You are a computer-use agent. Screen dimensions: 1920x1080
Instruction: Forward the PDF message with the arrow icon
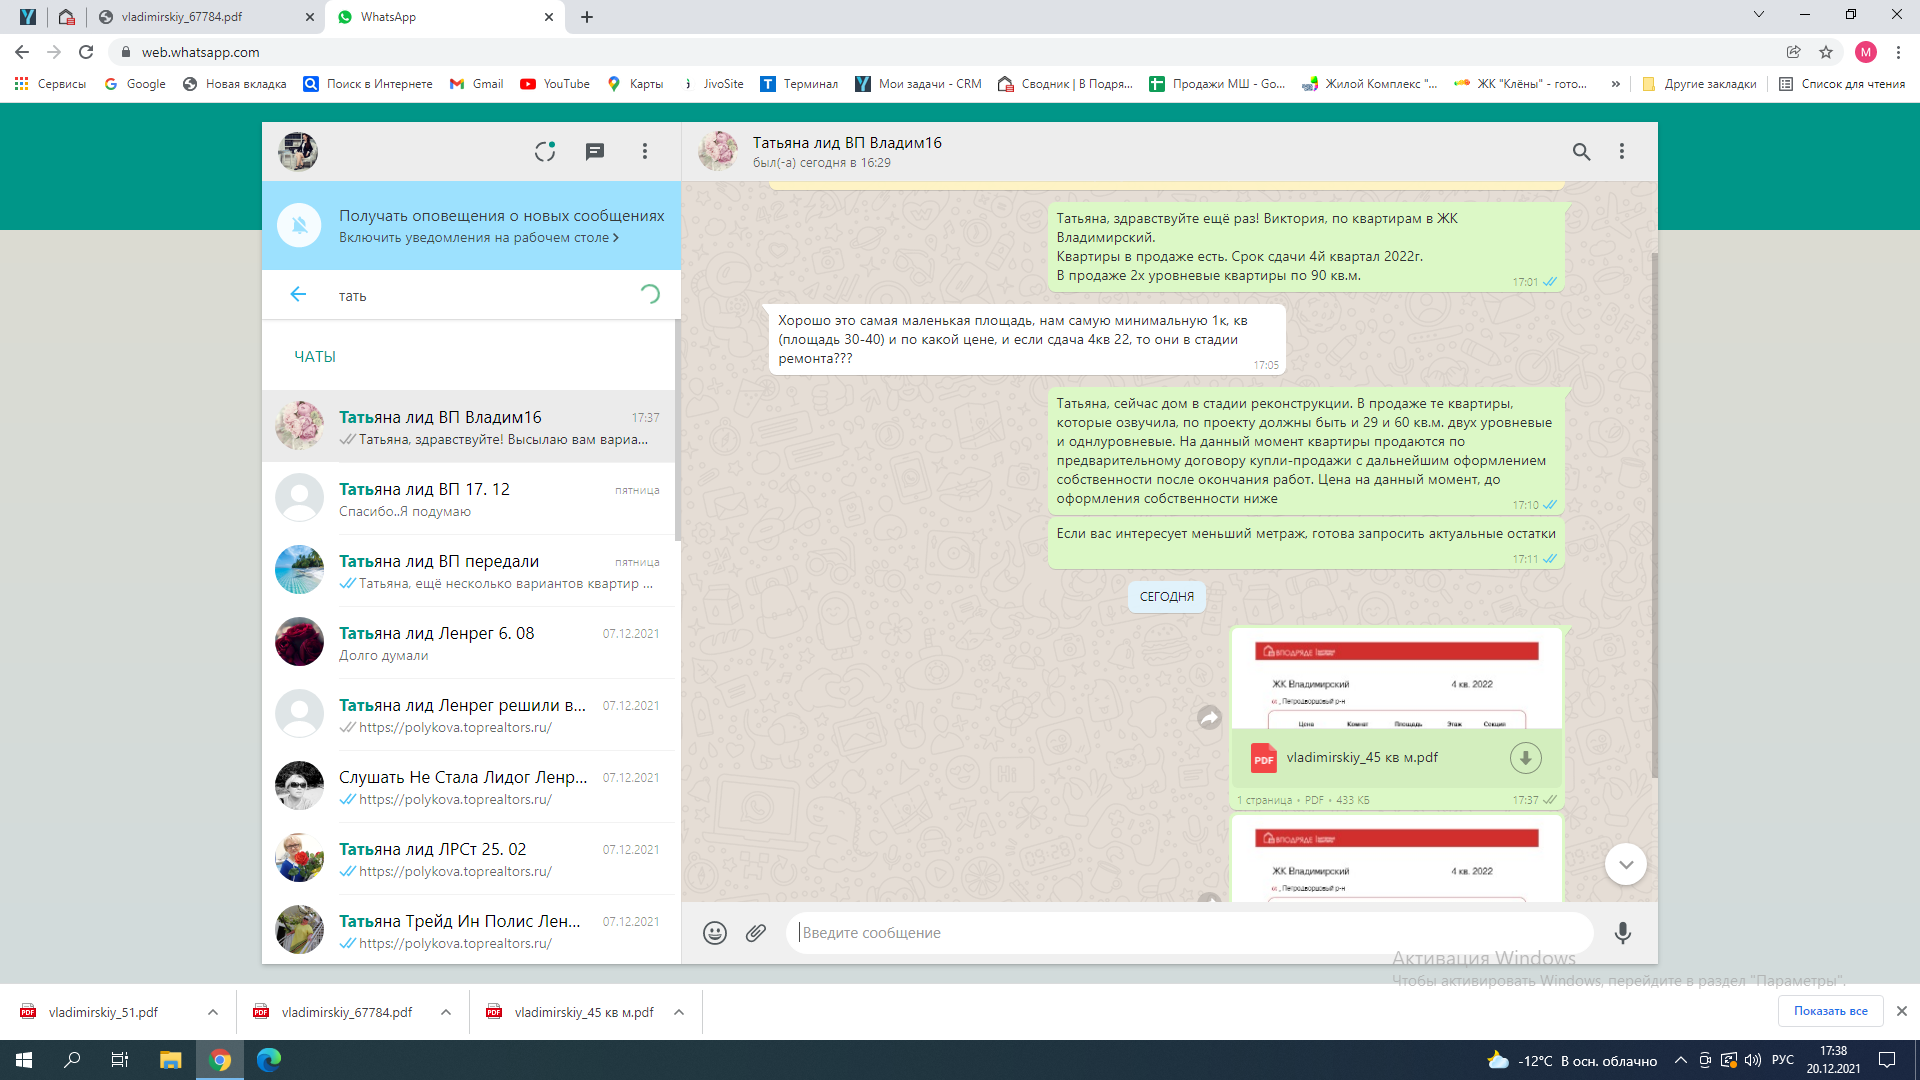[x=1210, y=717]
